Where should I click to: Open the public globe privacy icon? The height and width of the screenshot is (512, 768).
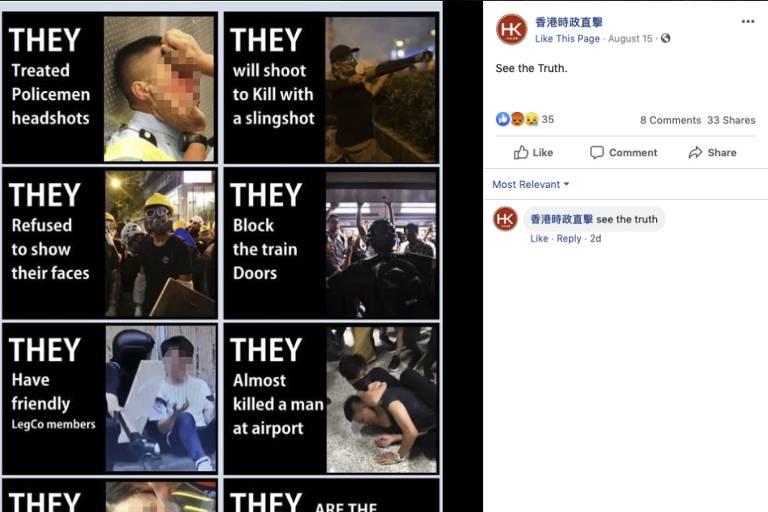click(665, 38)
